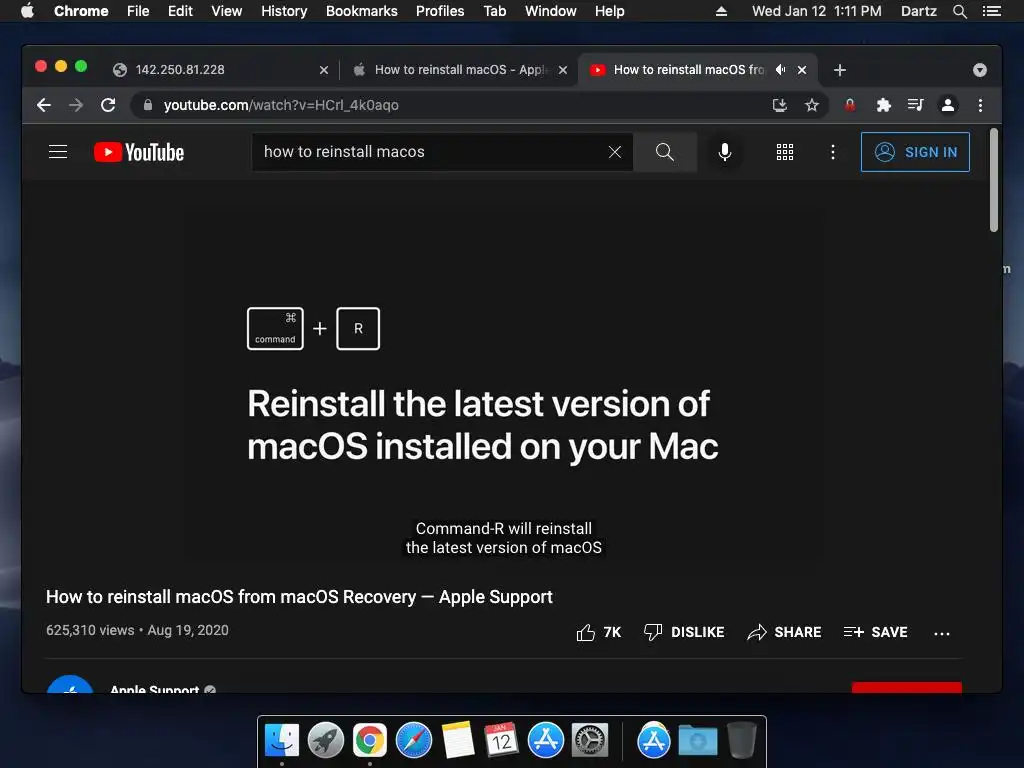1024x768 pixels.
Task: Click the page vertical scrollbar
Action: pos(993,180)
